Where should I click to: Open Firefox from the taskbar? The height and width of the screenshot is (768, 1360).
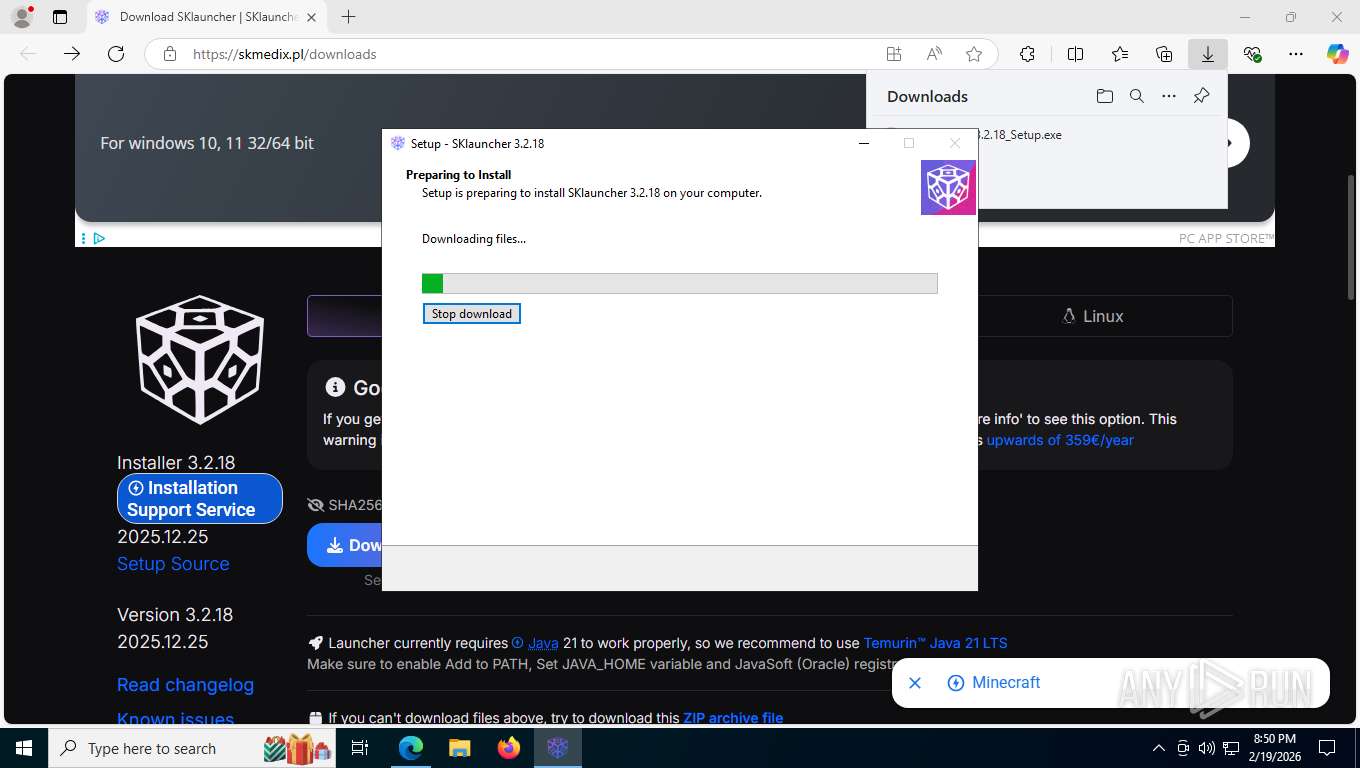point(508,748)
